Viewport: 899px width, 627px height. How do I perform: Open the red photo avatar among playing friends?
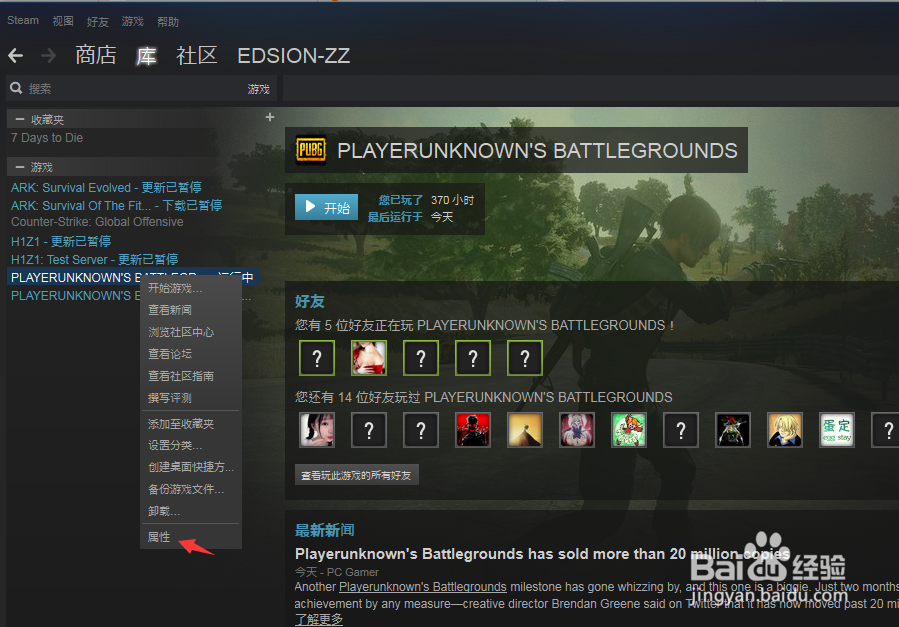[369, 358]
